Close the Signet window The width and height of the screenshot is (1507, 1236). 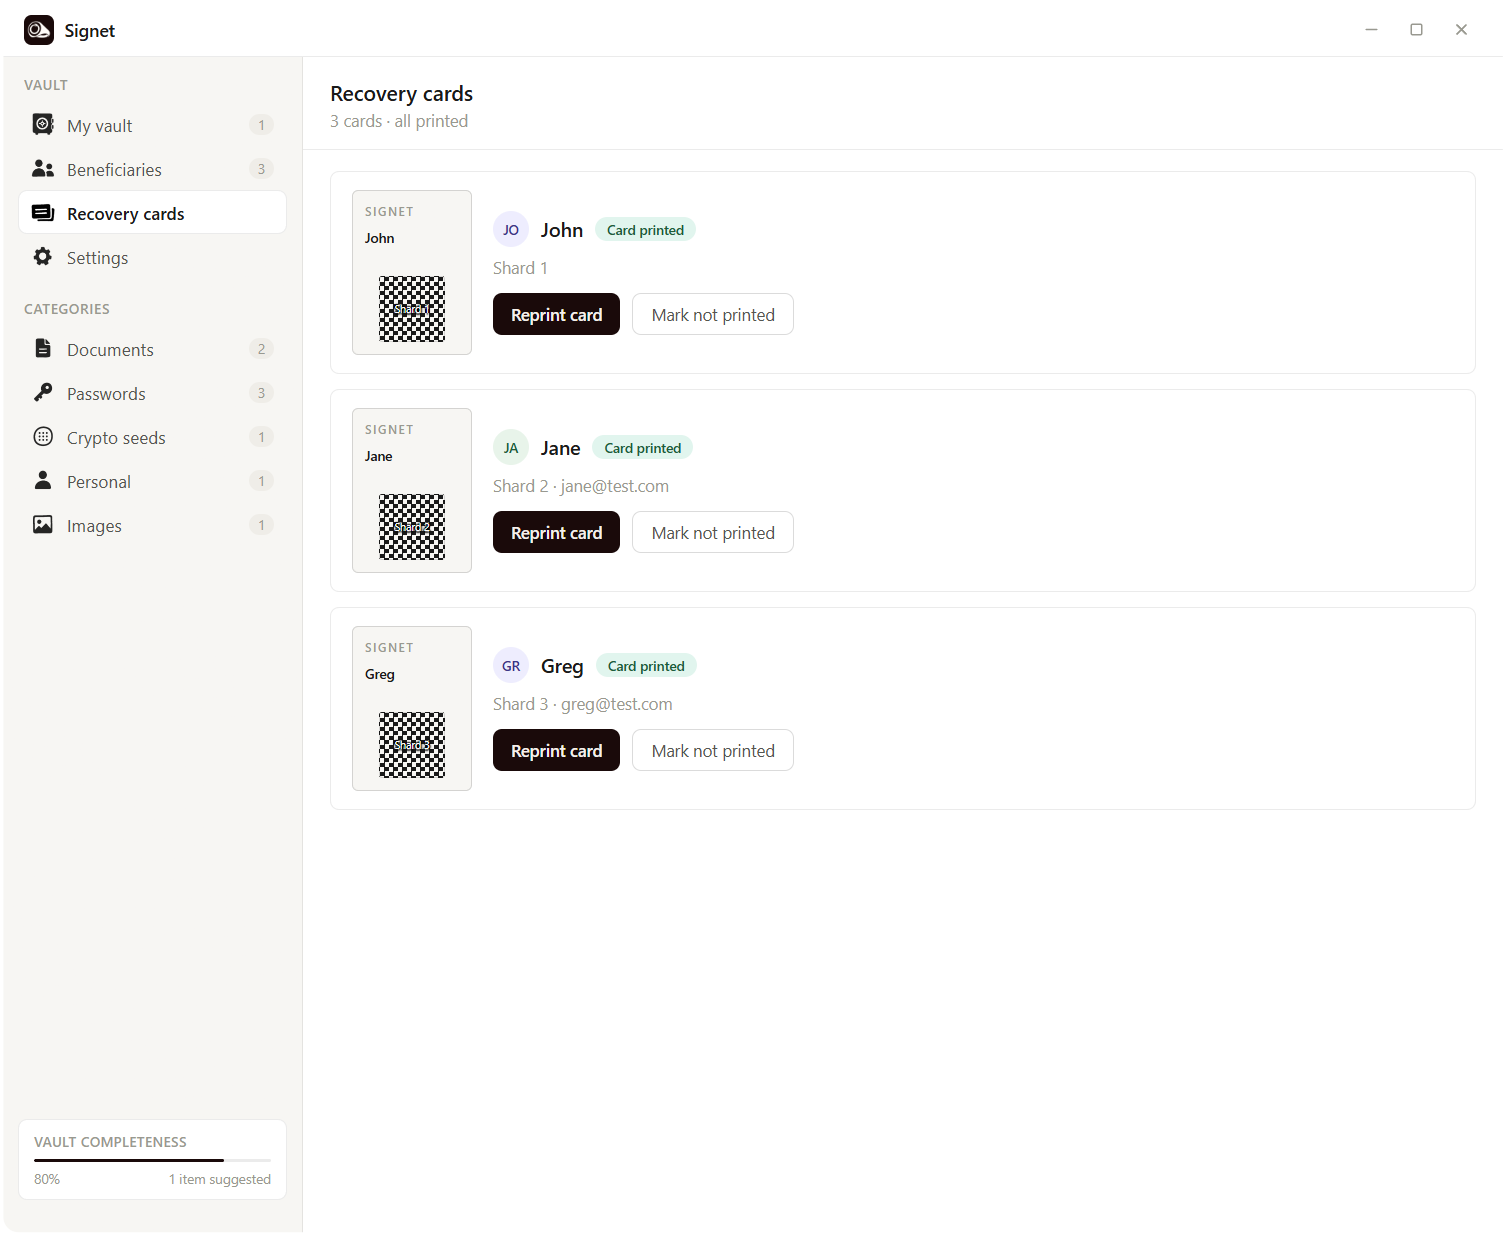1462,29
